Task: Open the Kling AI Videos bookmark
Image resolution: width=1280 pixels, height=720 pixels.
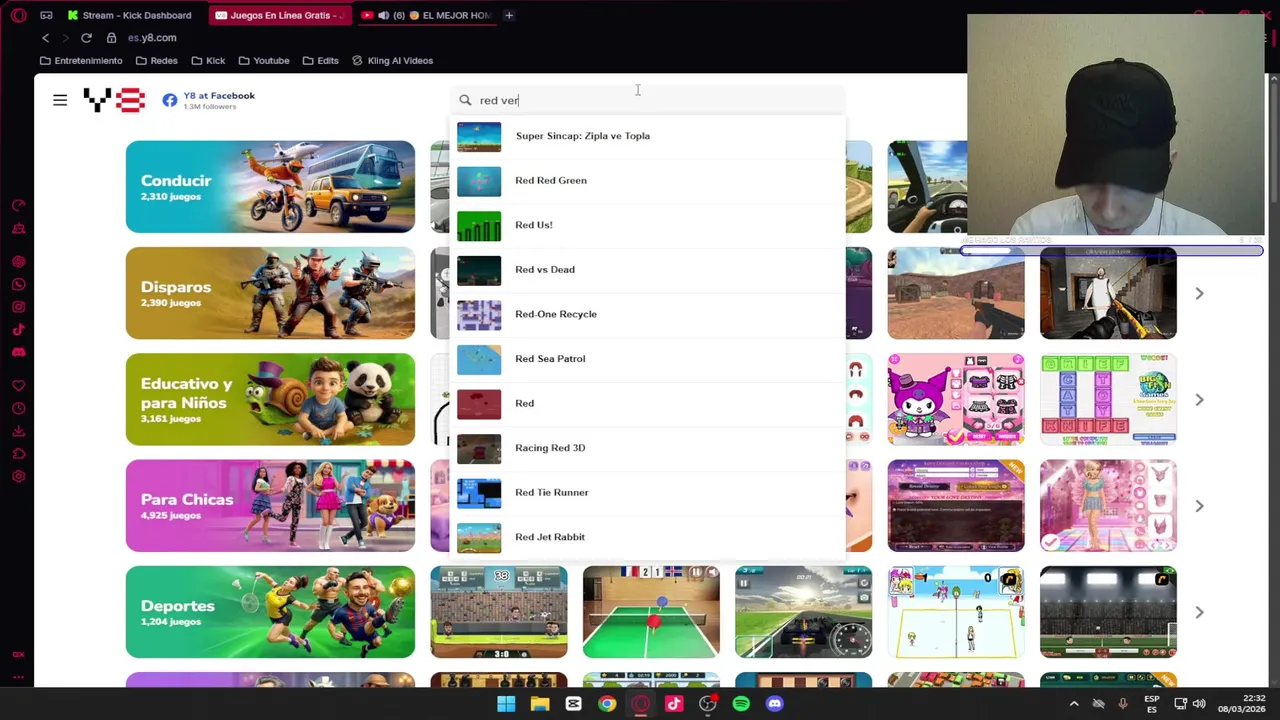Action: (393, 61)
